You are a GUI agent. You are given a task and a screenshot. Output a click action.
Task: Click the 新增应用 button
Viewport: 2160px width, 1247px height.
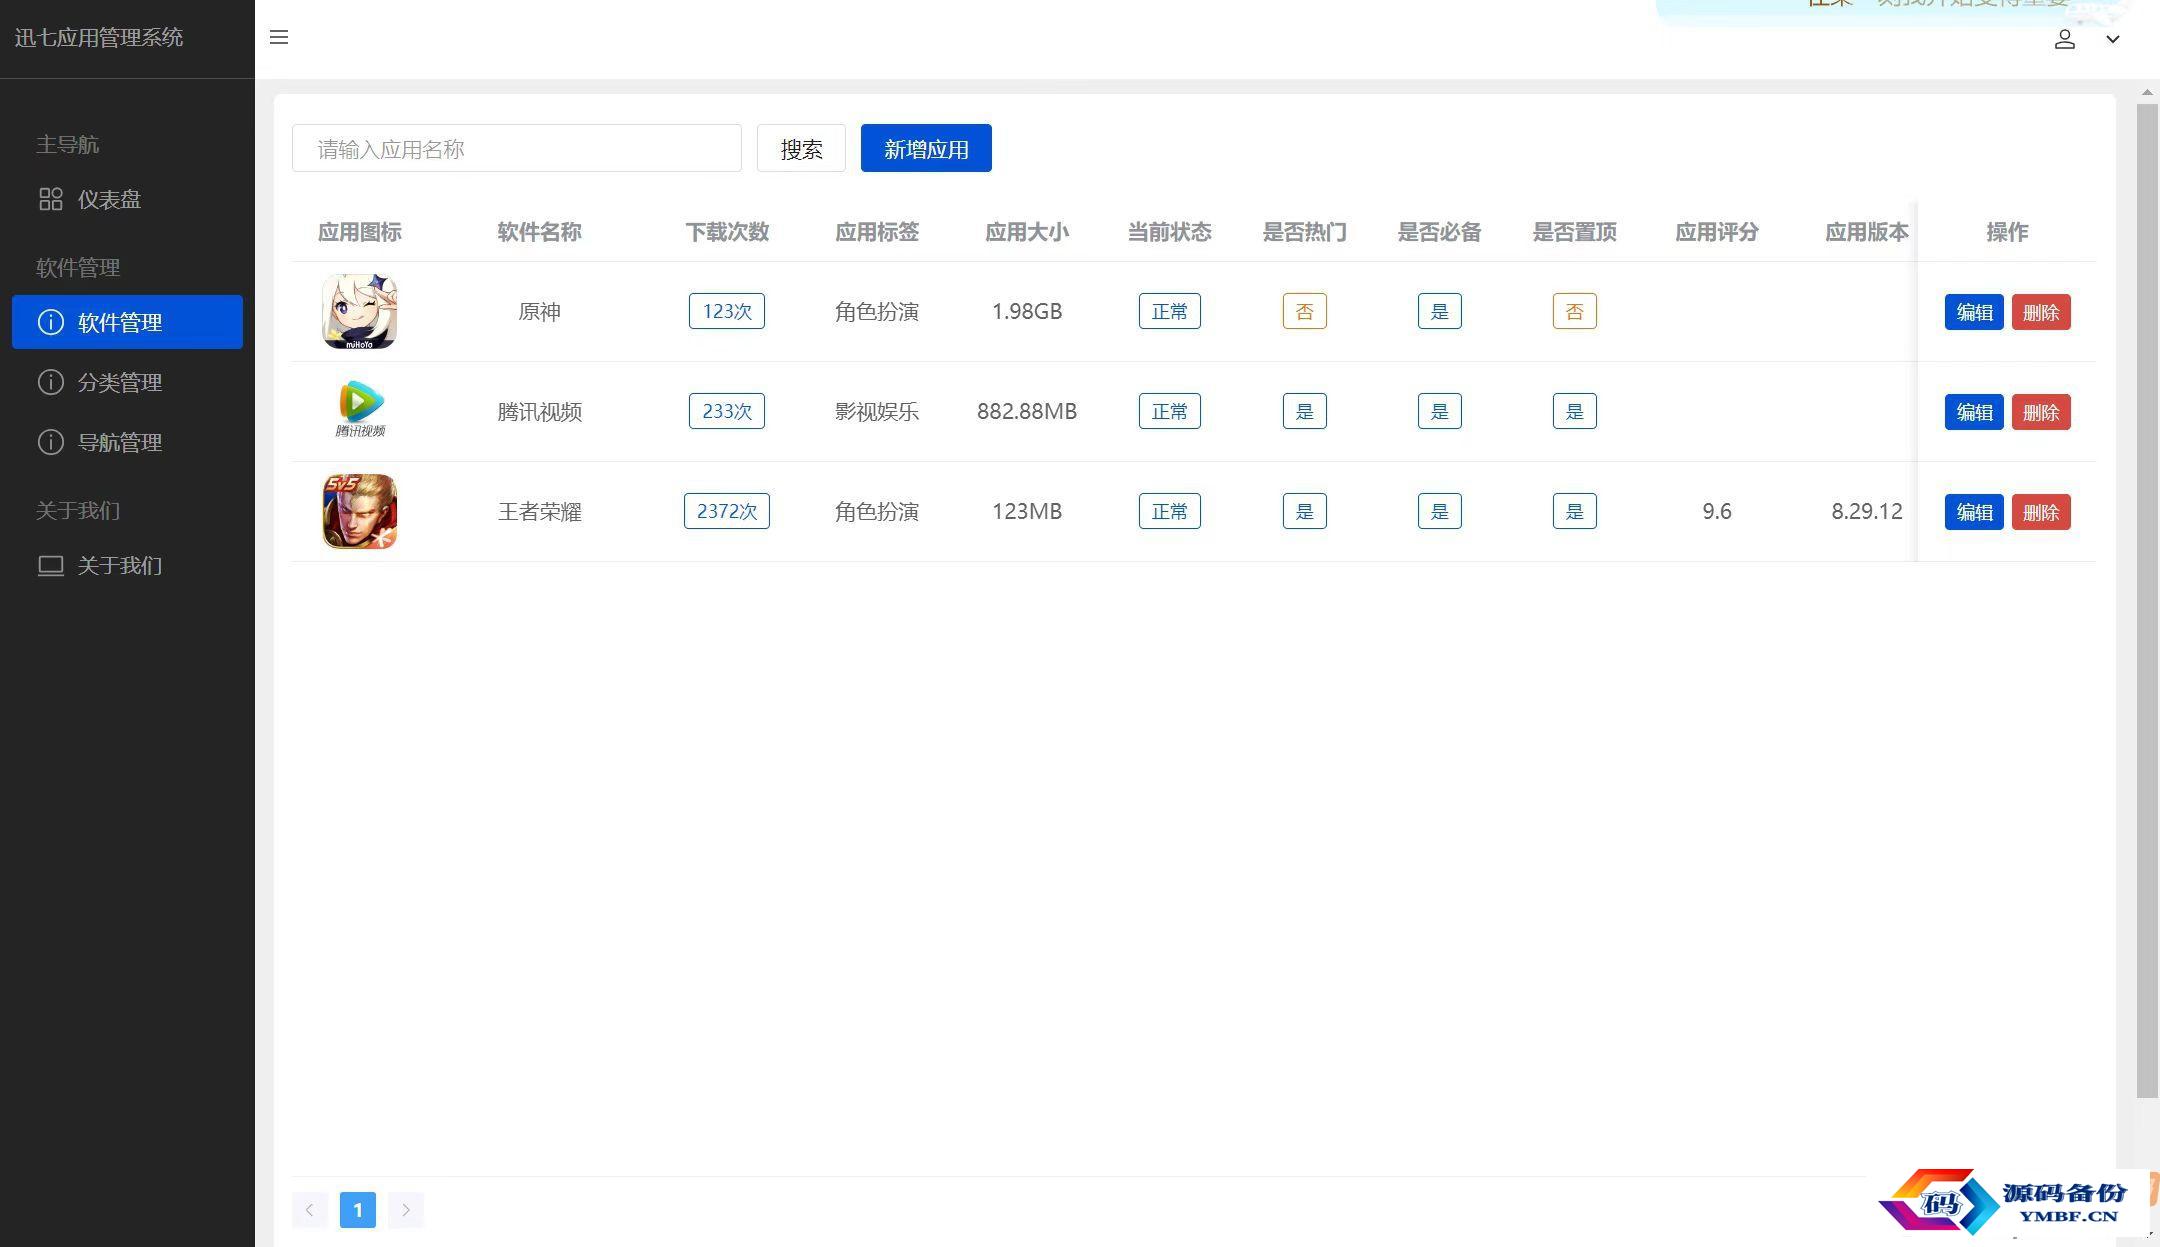926,148
